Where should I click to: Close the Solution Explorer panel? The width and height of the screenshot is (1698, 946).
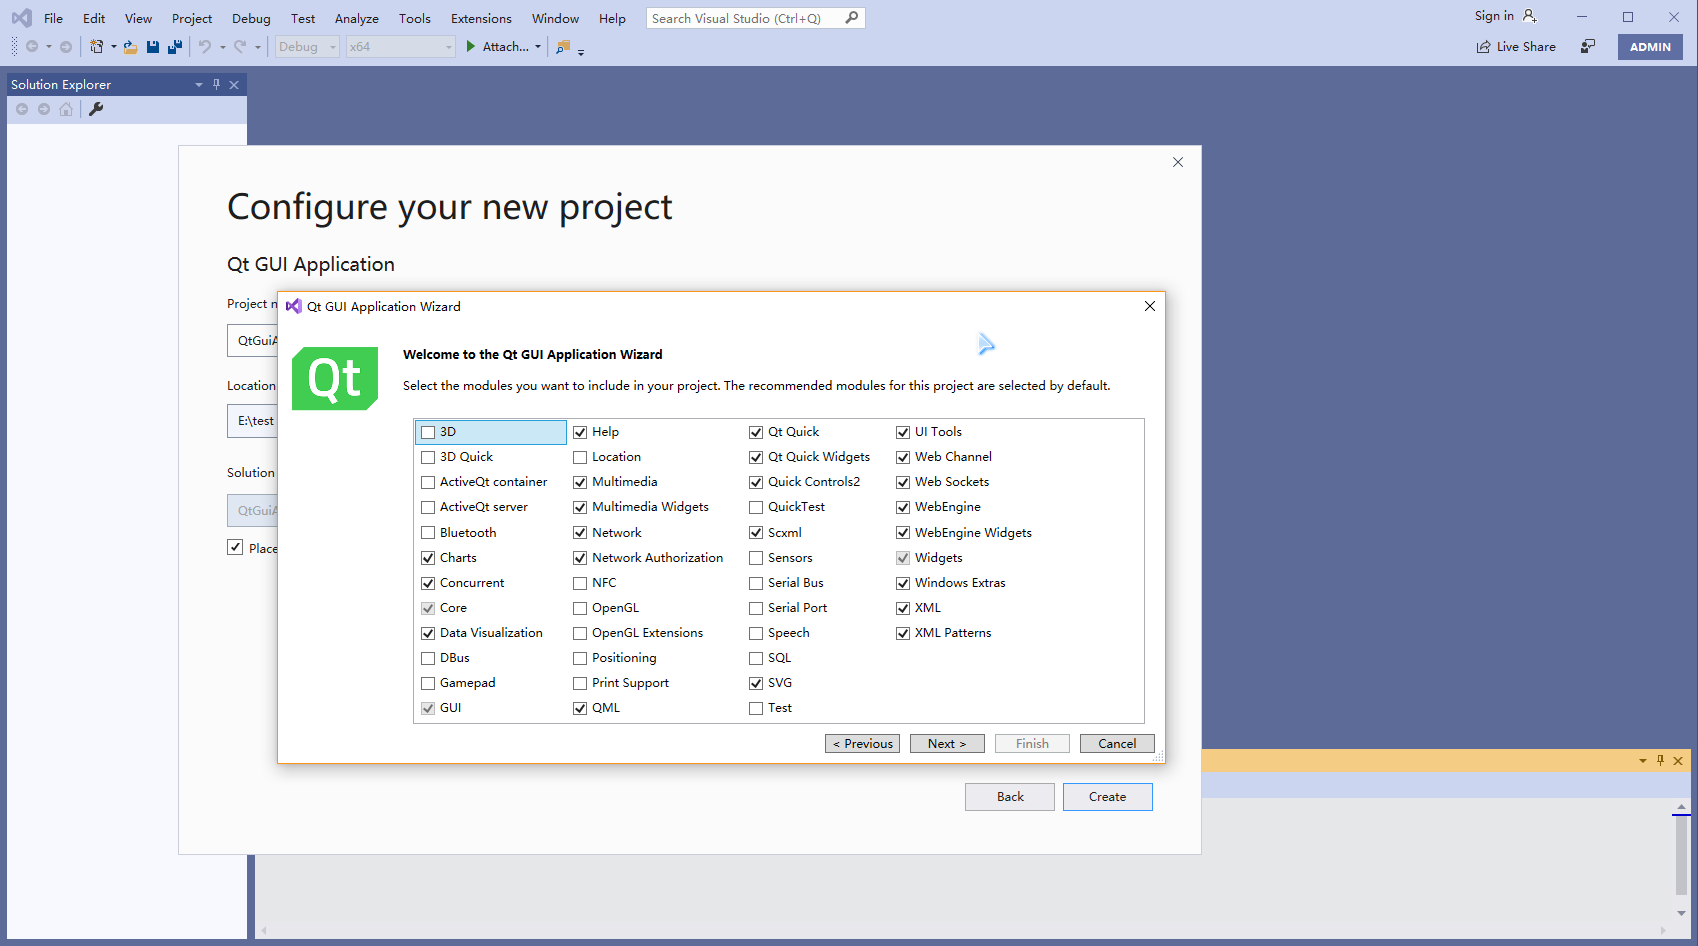234,85
